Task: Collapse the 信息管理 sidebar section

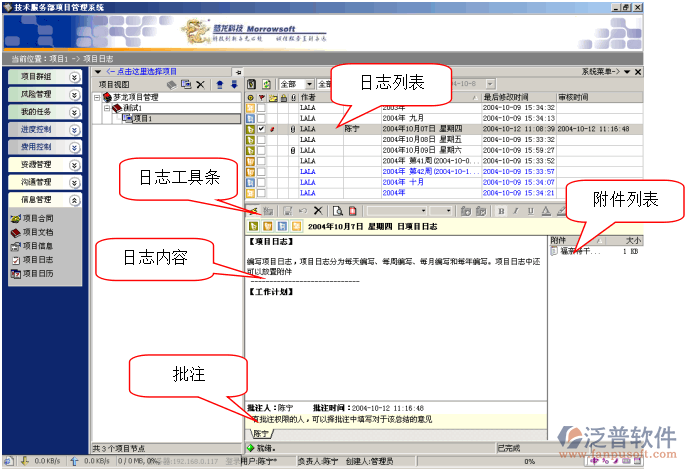Action: [x=74, y=200]
